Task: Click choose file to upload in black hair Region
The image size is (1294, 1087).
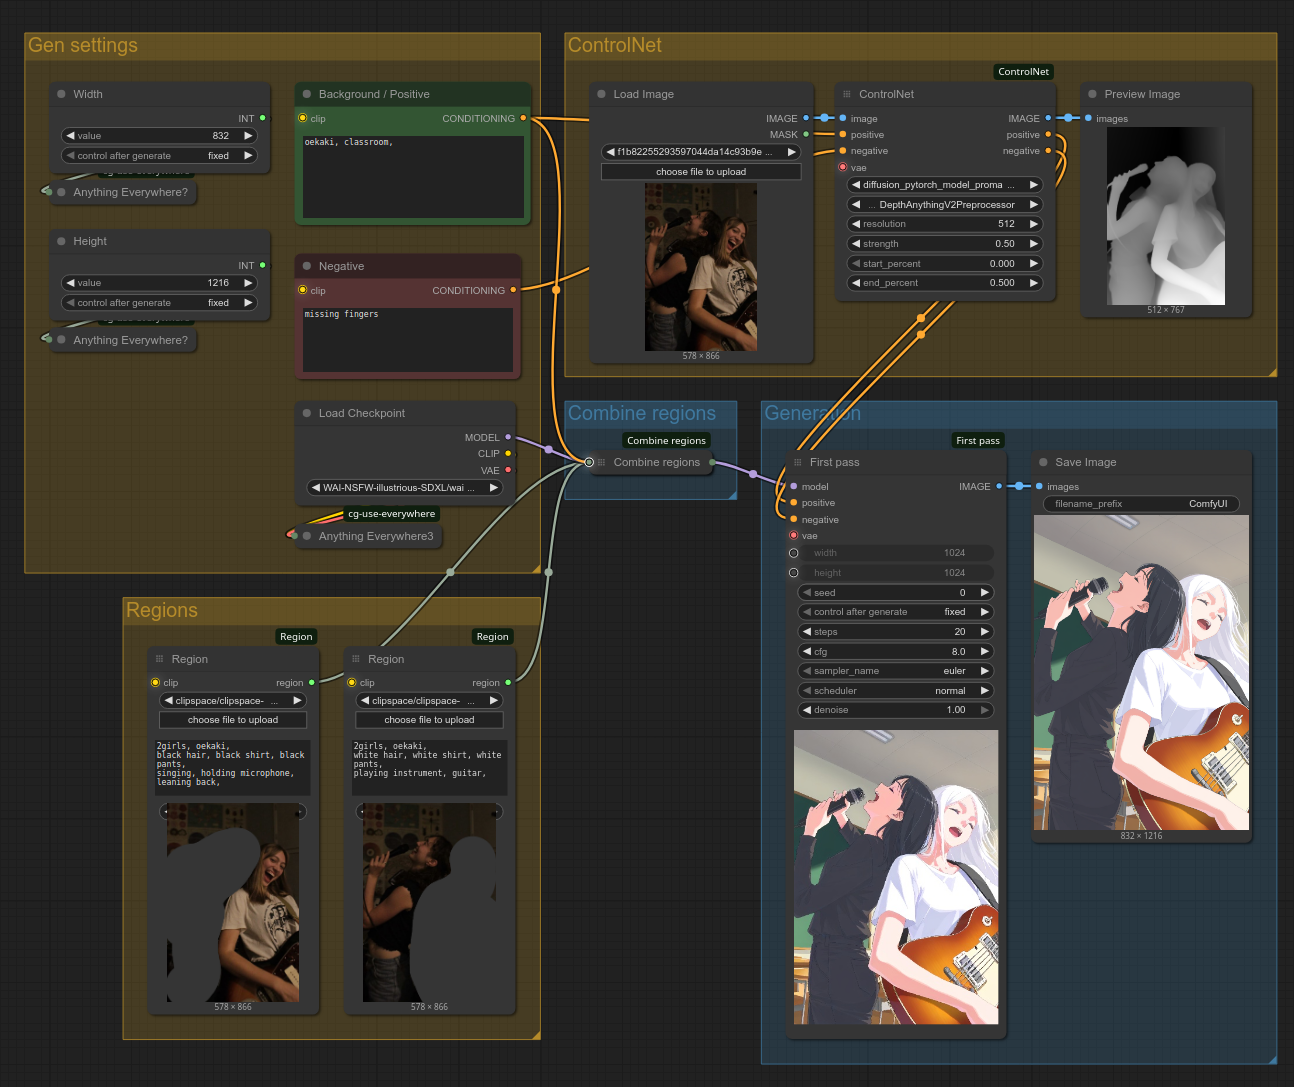Action: pyautogui.click(x=233, y=720)
